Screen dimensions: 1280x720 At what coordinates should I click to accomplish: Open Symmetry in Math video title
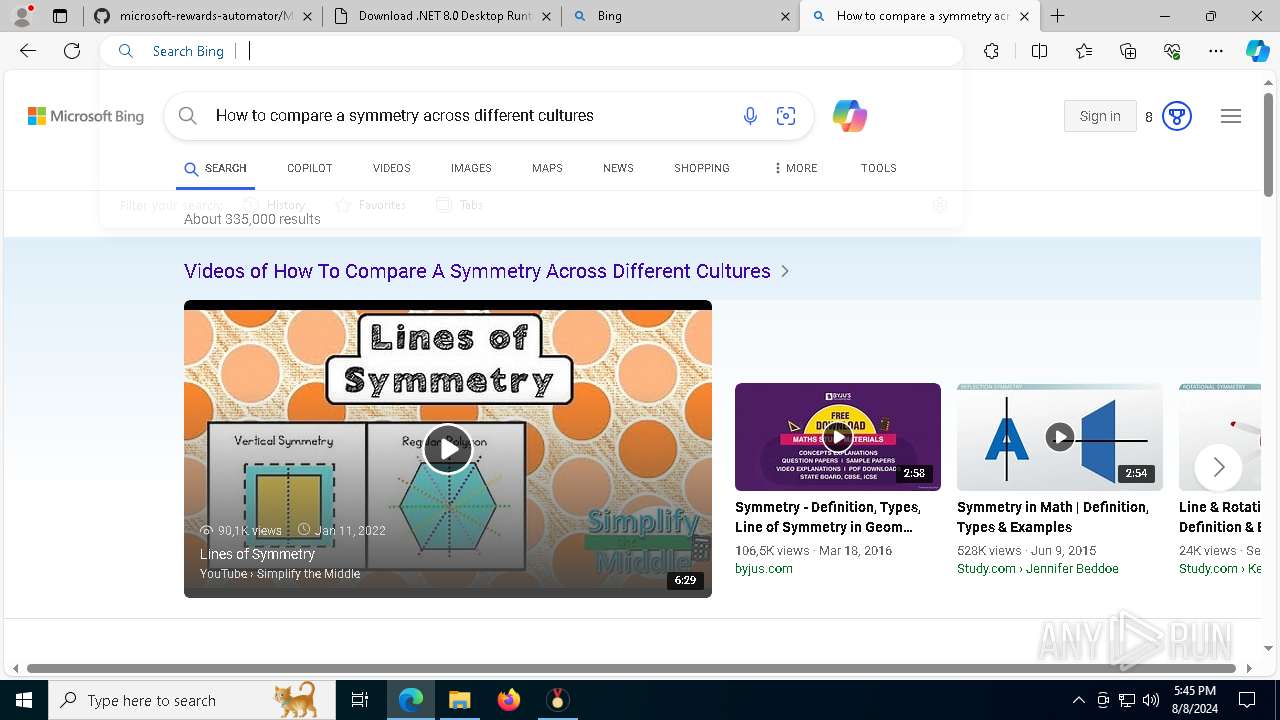1053,517
